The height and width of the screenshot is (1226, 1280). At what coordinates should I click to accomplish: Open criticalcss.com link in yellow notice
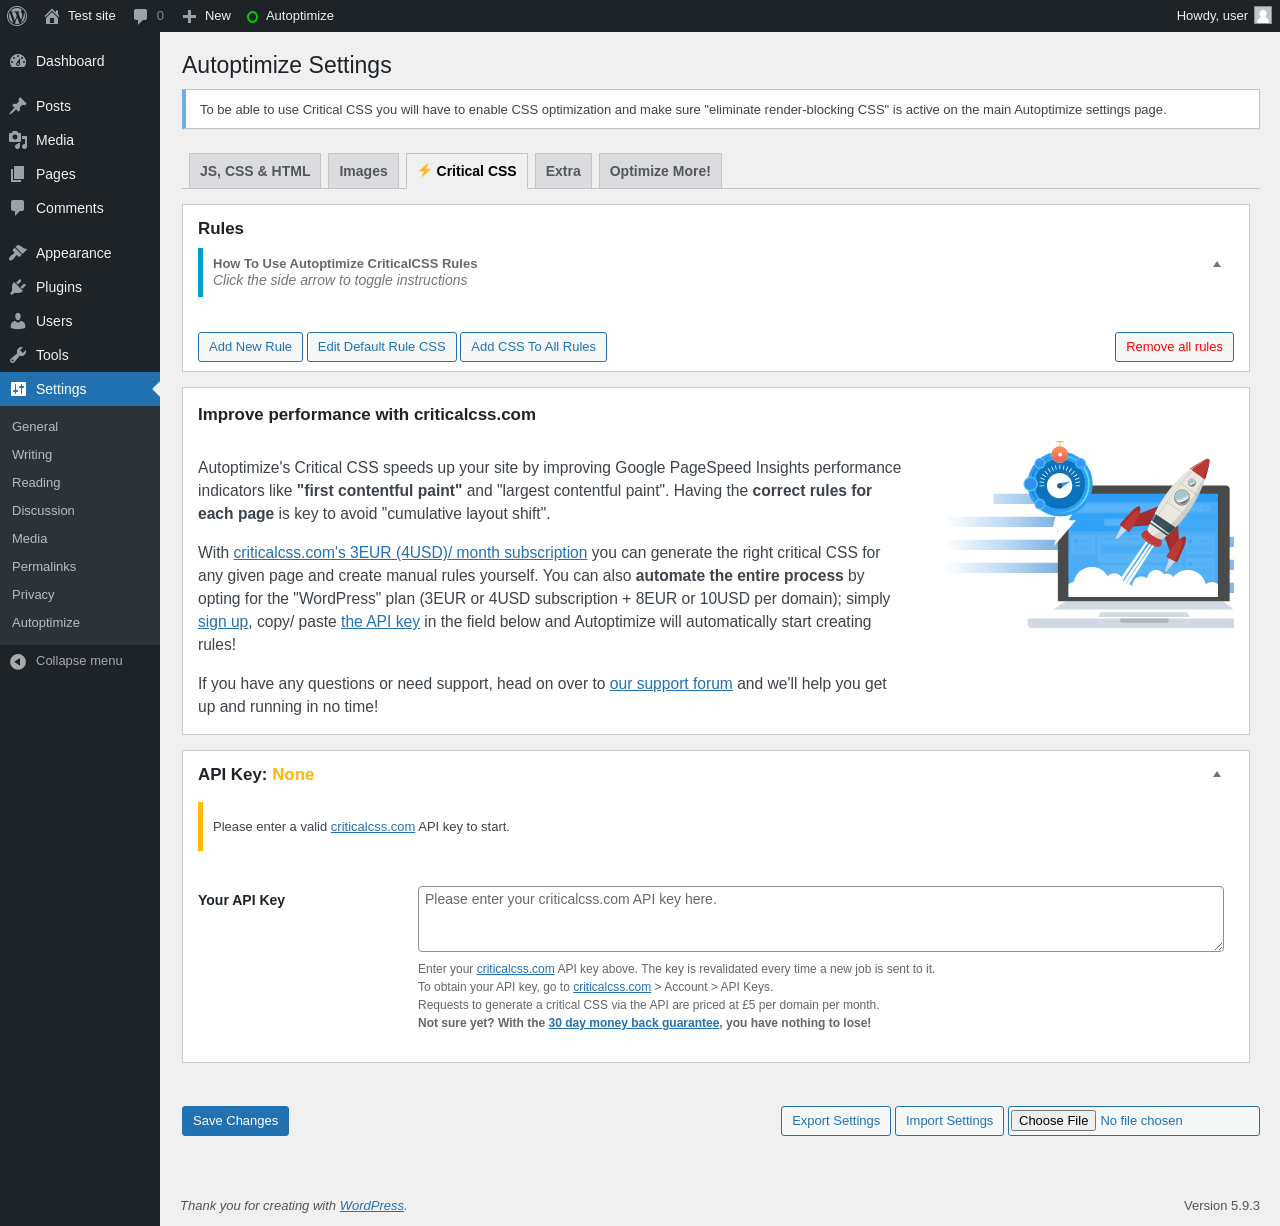(373, 827)
